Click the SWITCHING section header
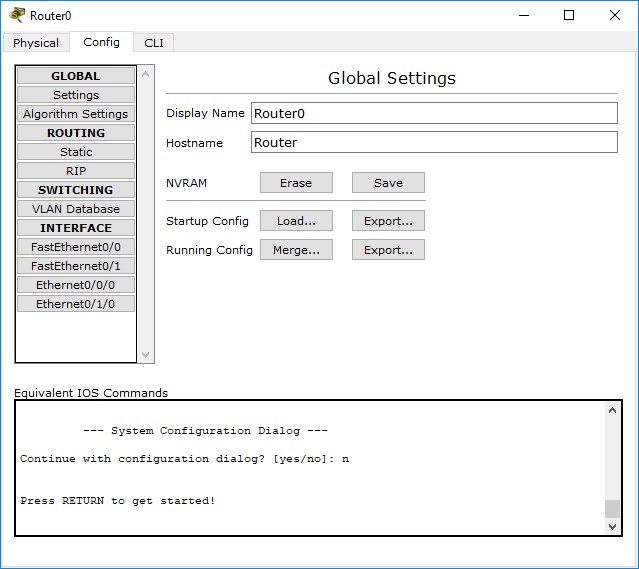 point(76,190)
